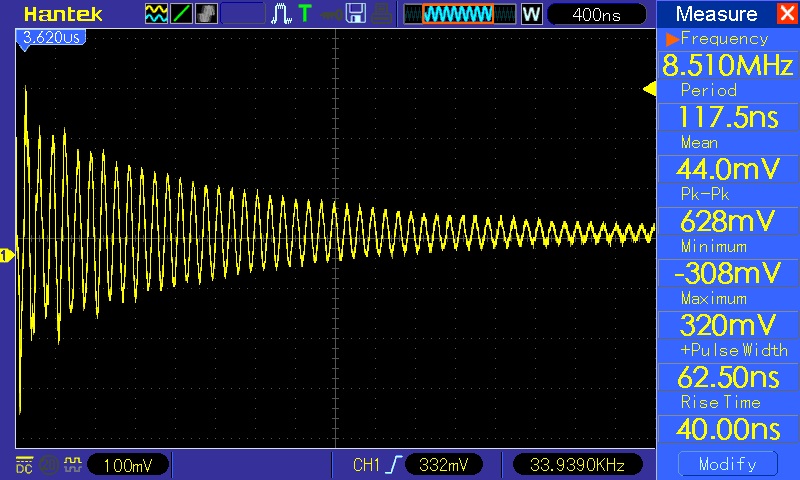Click the 332mV trigger level value
This screenshot has width=800, height=480.
coord(443,465)
